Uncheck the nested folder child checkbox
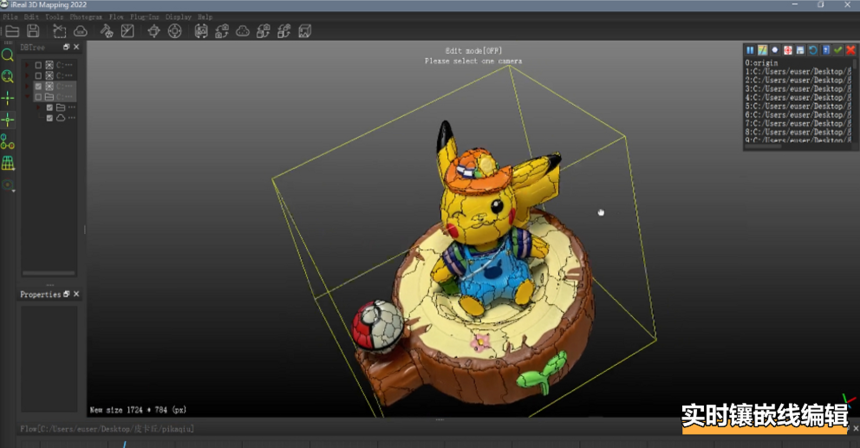The width and height of the screenshot is (860, 448). point(49,107)
